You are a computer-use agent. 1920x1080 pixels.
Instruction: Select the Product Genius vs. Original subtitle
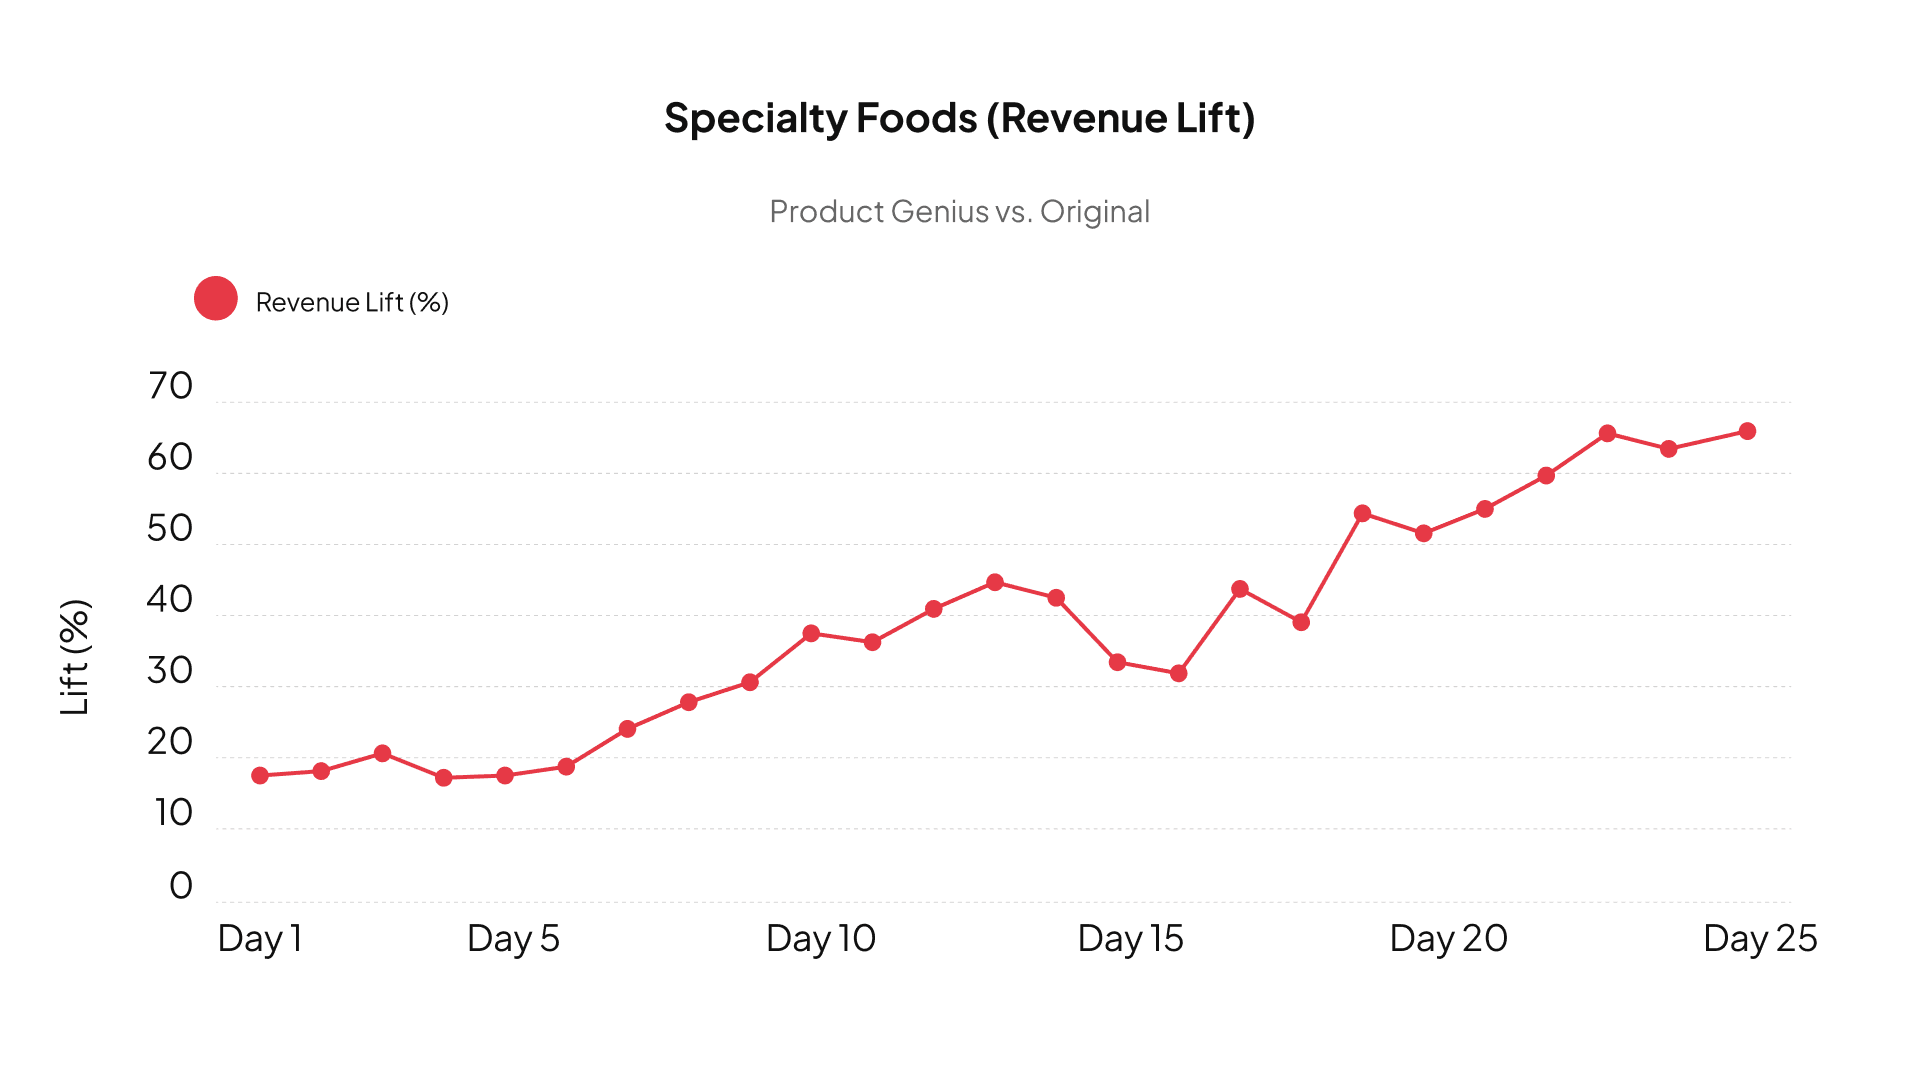[x=959, y=212]
